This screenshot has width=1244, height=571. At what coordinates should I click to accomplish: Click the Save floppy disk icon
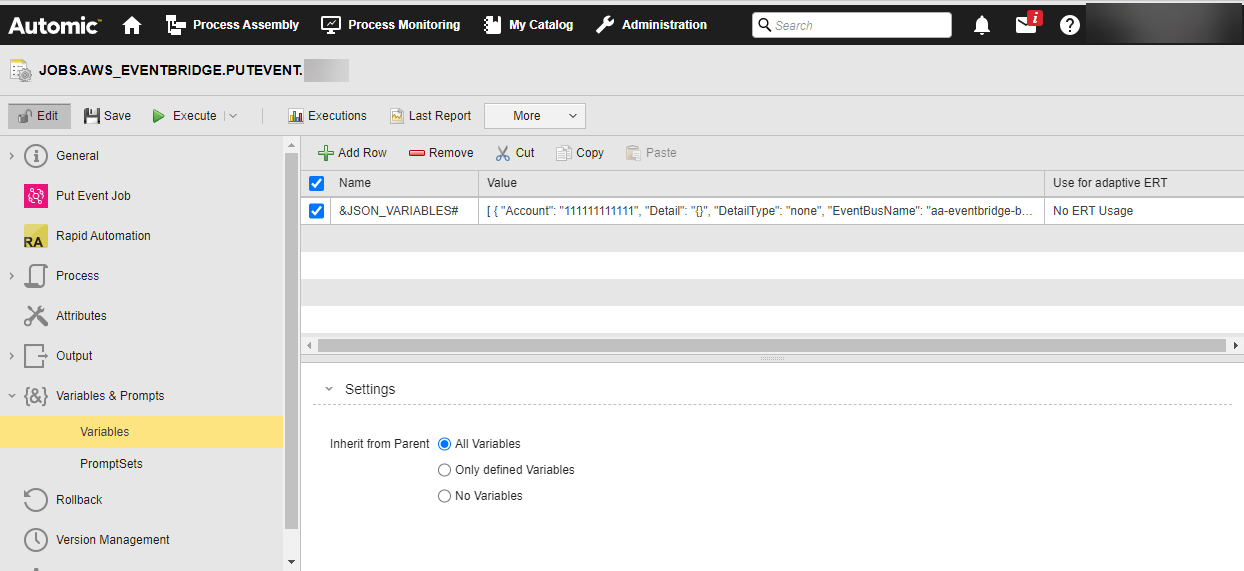[x=91, y=116]
